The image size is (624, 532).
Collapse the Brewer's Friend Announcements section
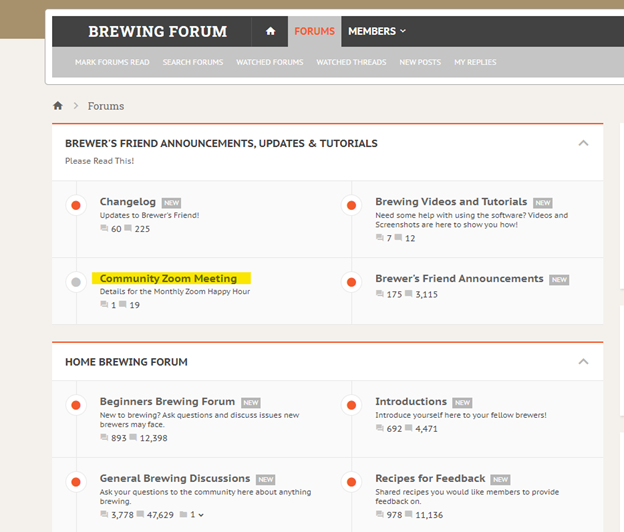coord(584,143)
